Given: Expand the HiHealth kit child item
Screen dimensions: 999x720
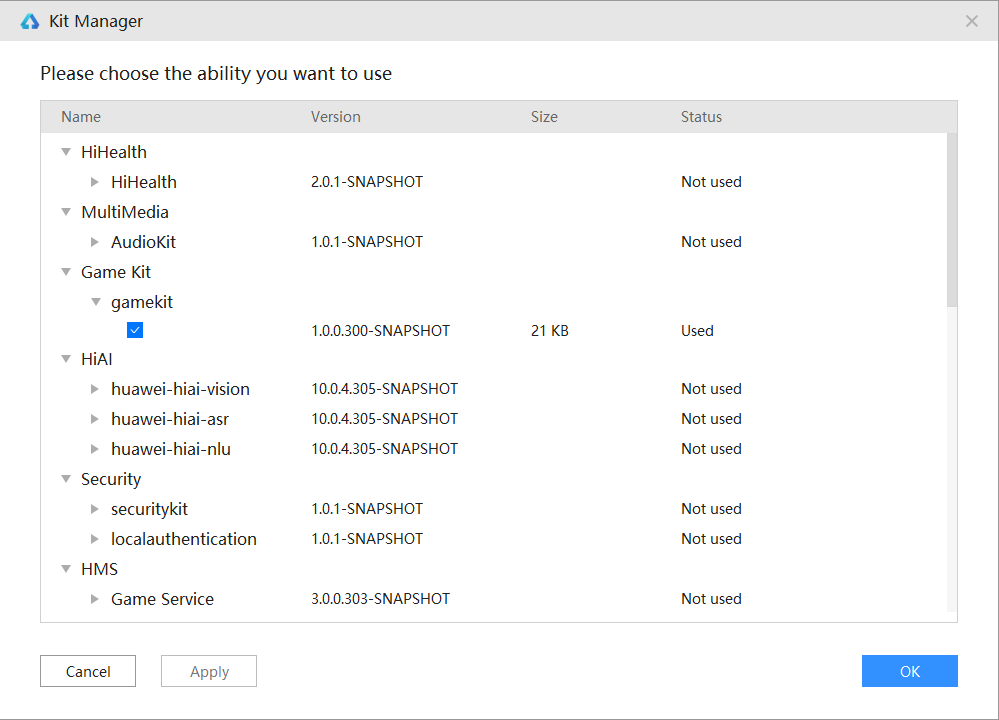Looking at the screenshot, I should tap(95, 182).
